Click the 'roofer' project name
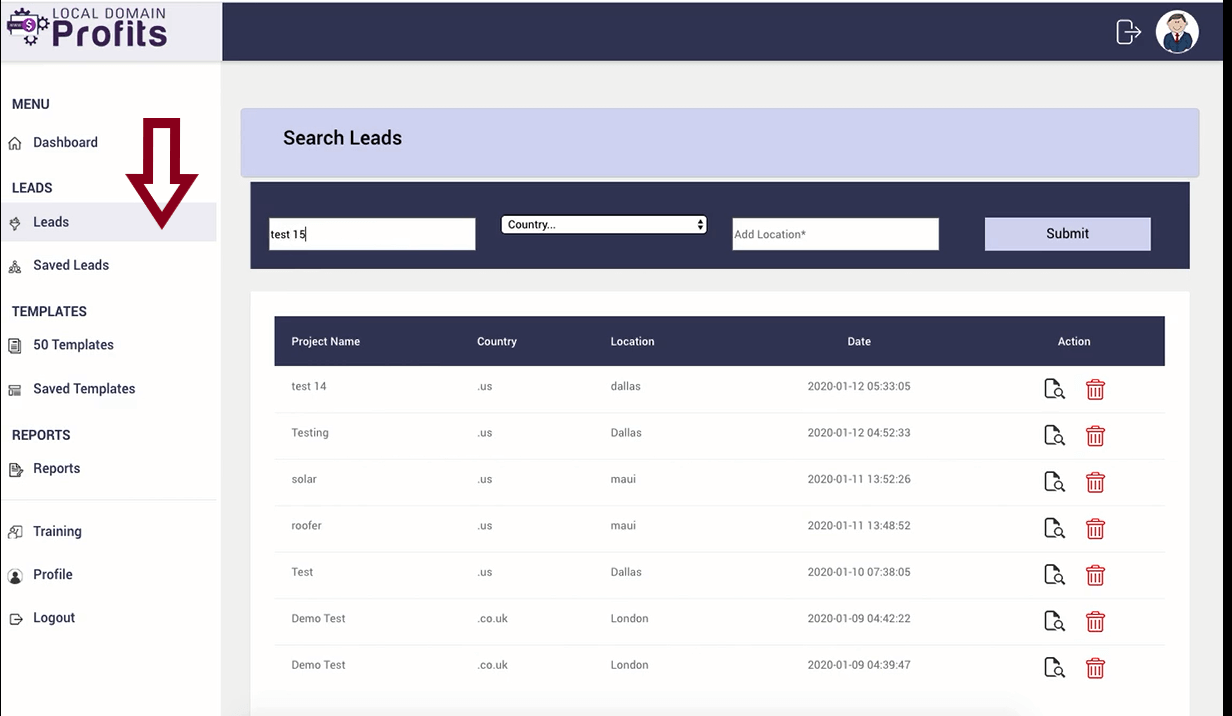Screen dimensions: 1232x716 pyautogui.click(x=307, y=525)
